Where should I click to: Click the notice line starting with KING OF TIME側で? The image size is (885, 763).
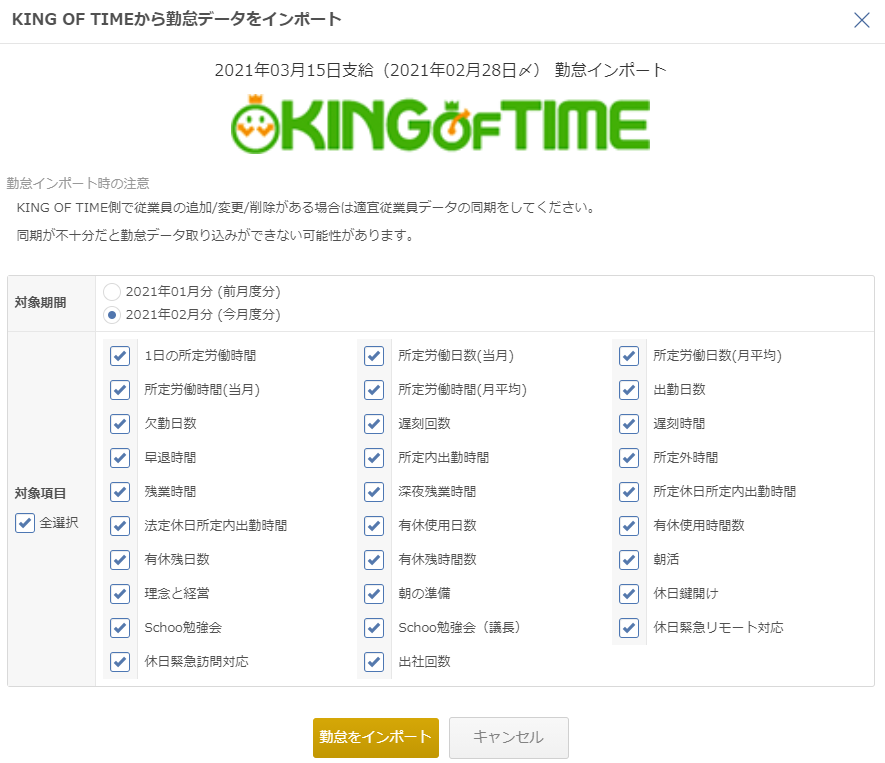(x=306, y=208)
